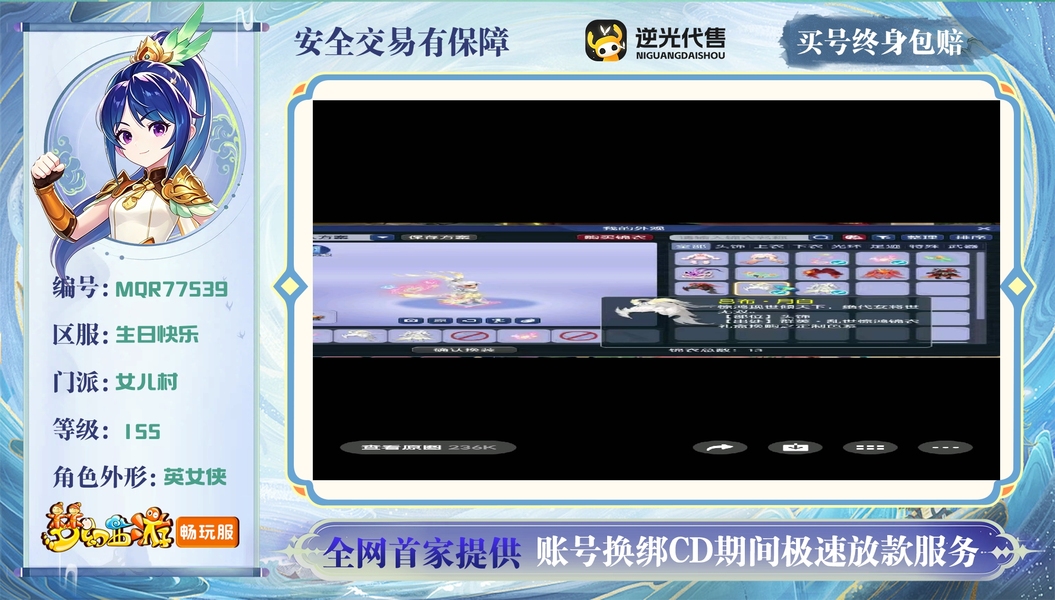This screenshot has width=1055, height=600.
Task: Select the third red item in second row
Action: [x=822, y=274]
